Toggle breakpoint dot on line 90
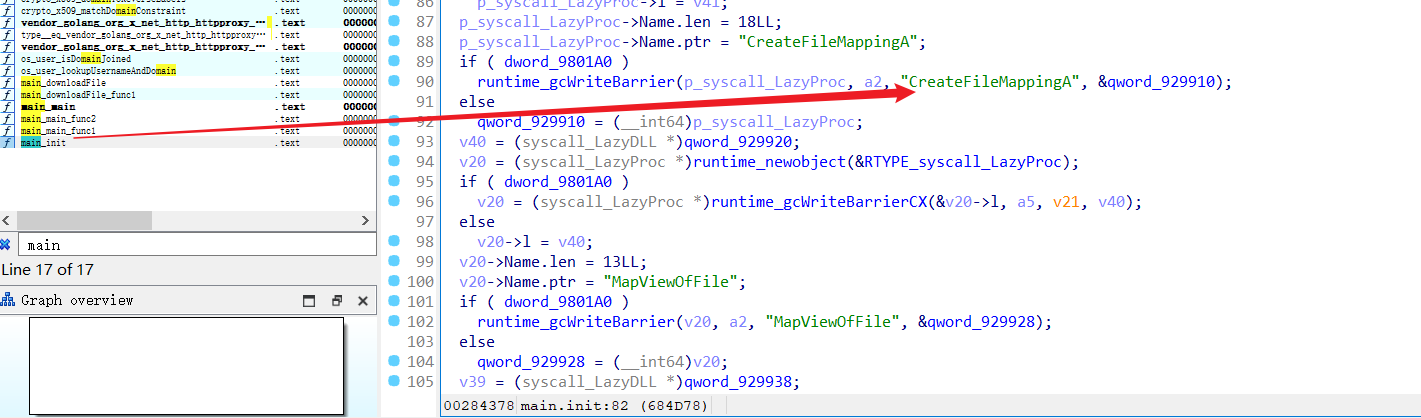The width and height of the screenshot is (1421, 418). pyautogui.click(x=393, y=81)
